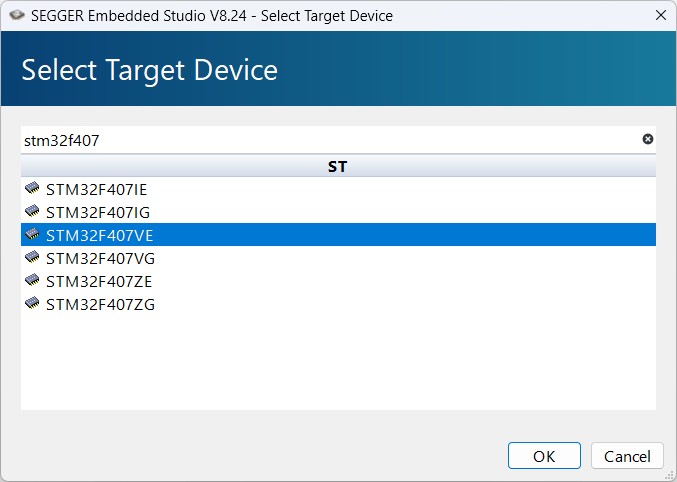Click the chip icon beside STM32F407VE
The height and width of the screenshot is (482, 677).
(33, 235)
